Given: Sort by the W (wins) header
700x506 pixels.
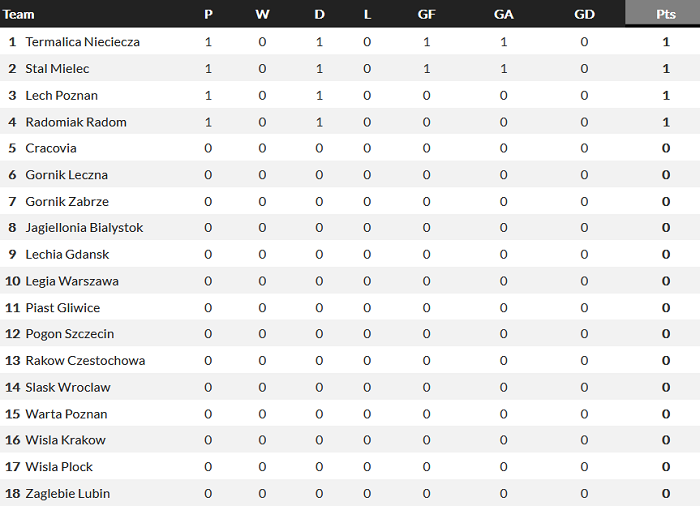Looking at the screenshot, I should click(262, 14).
